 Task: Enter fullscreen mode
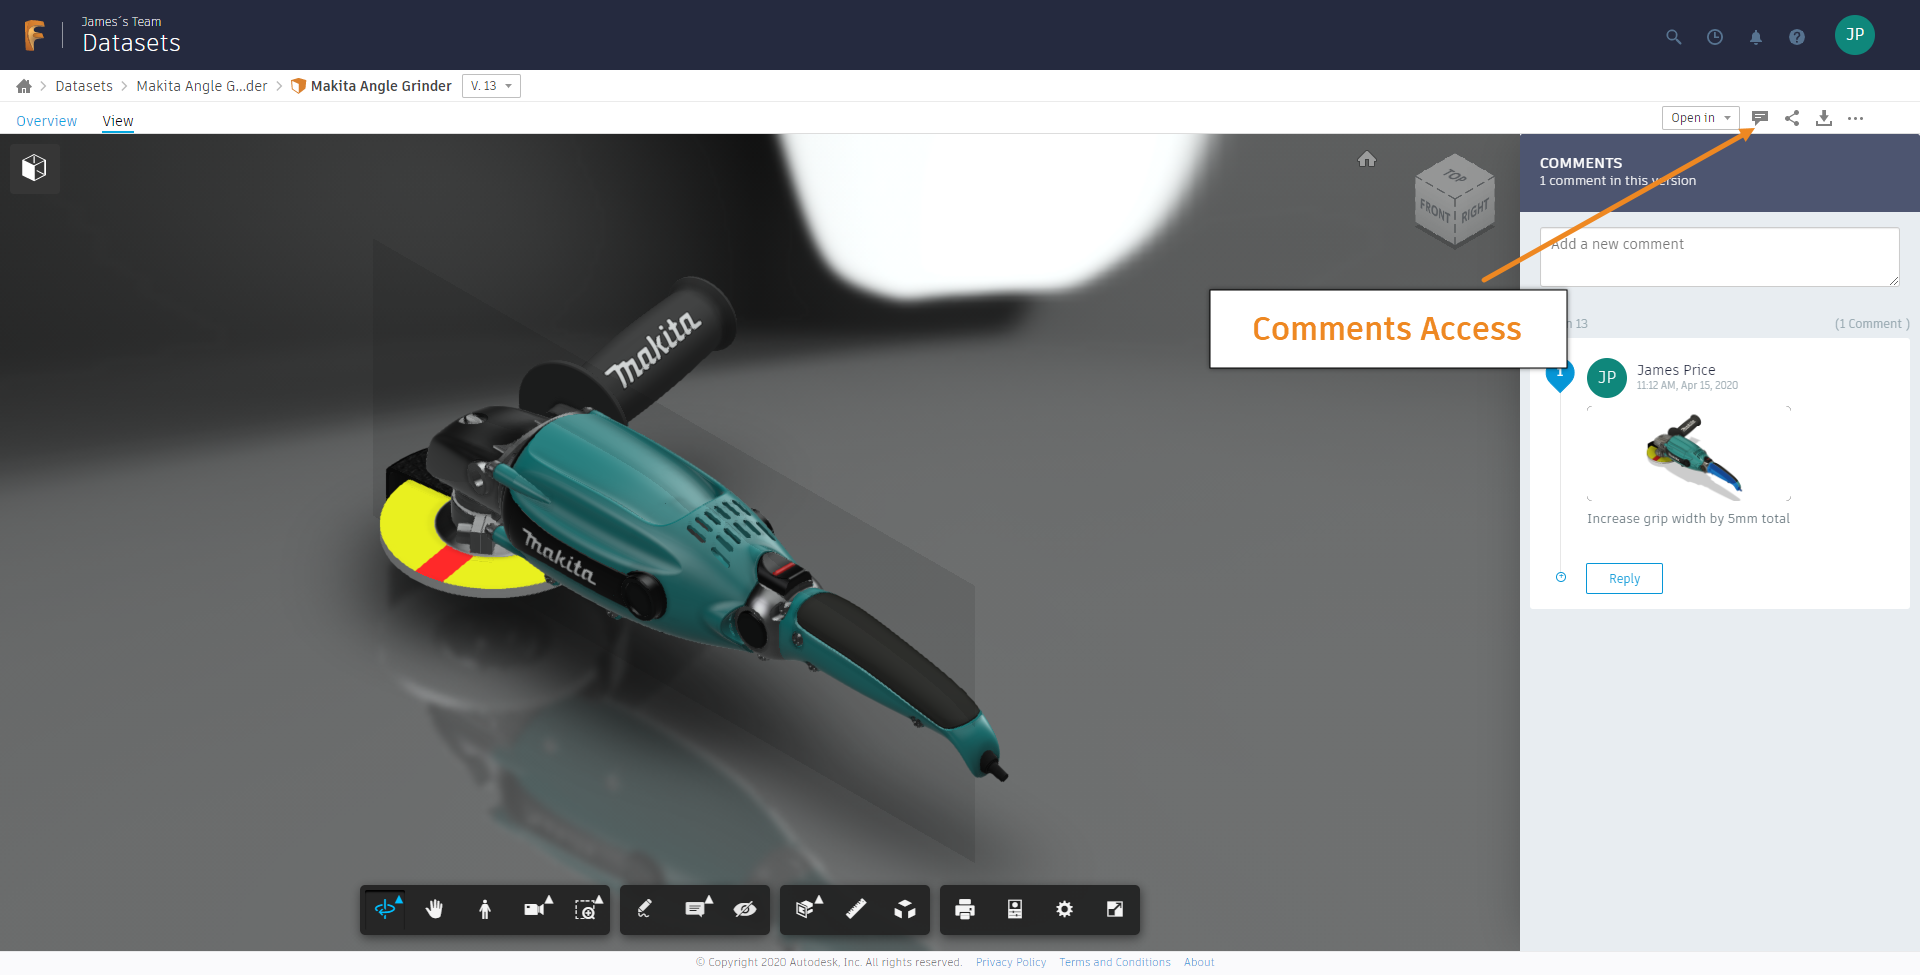pyautogui.click(x=1116, y=909)
